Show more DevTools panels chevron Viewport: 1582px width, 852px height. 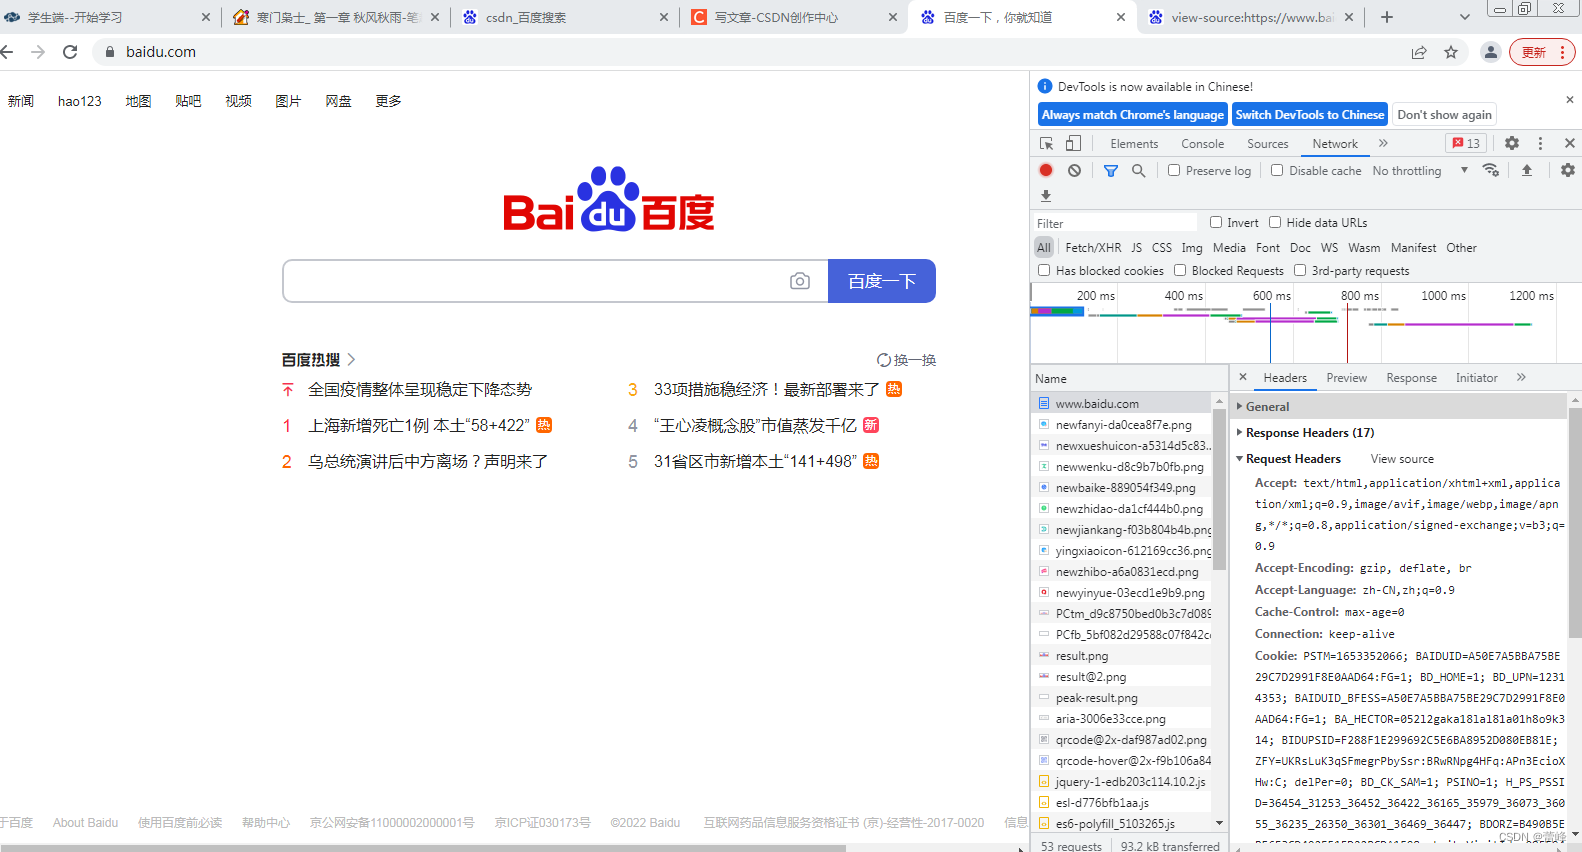tap(1383, 143)
